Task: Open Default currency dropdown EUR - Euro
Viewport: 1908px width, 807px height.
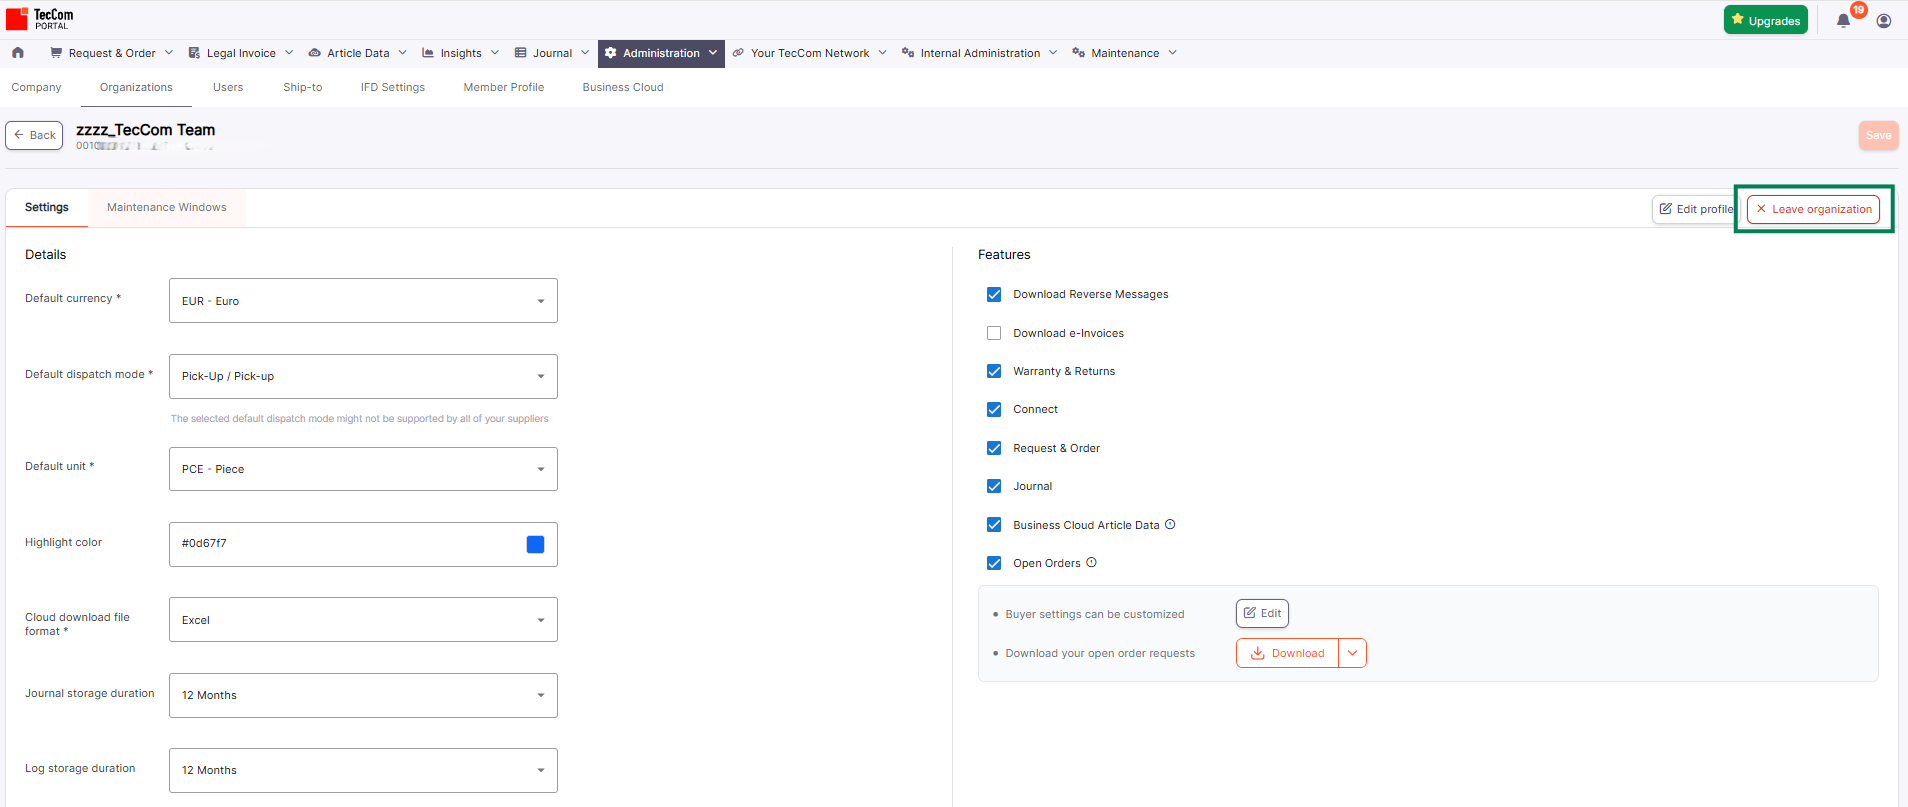Action: pos(363,301)
